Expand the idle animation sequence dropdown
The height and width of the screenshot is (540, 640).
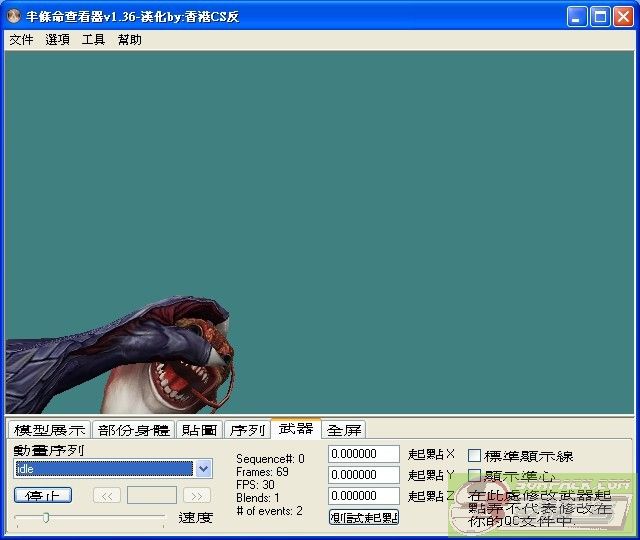click(204, 469)
